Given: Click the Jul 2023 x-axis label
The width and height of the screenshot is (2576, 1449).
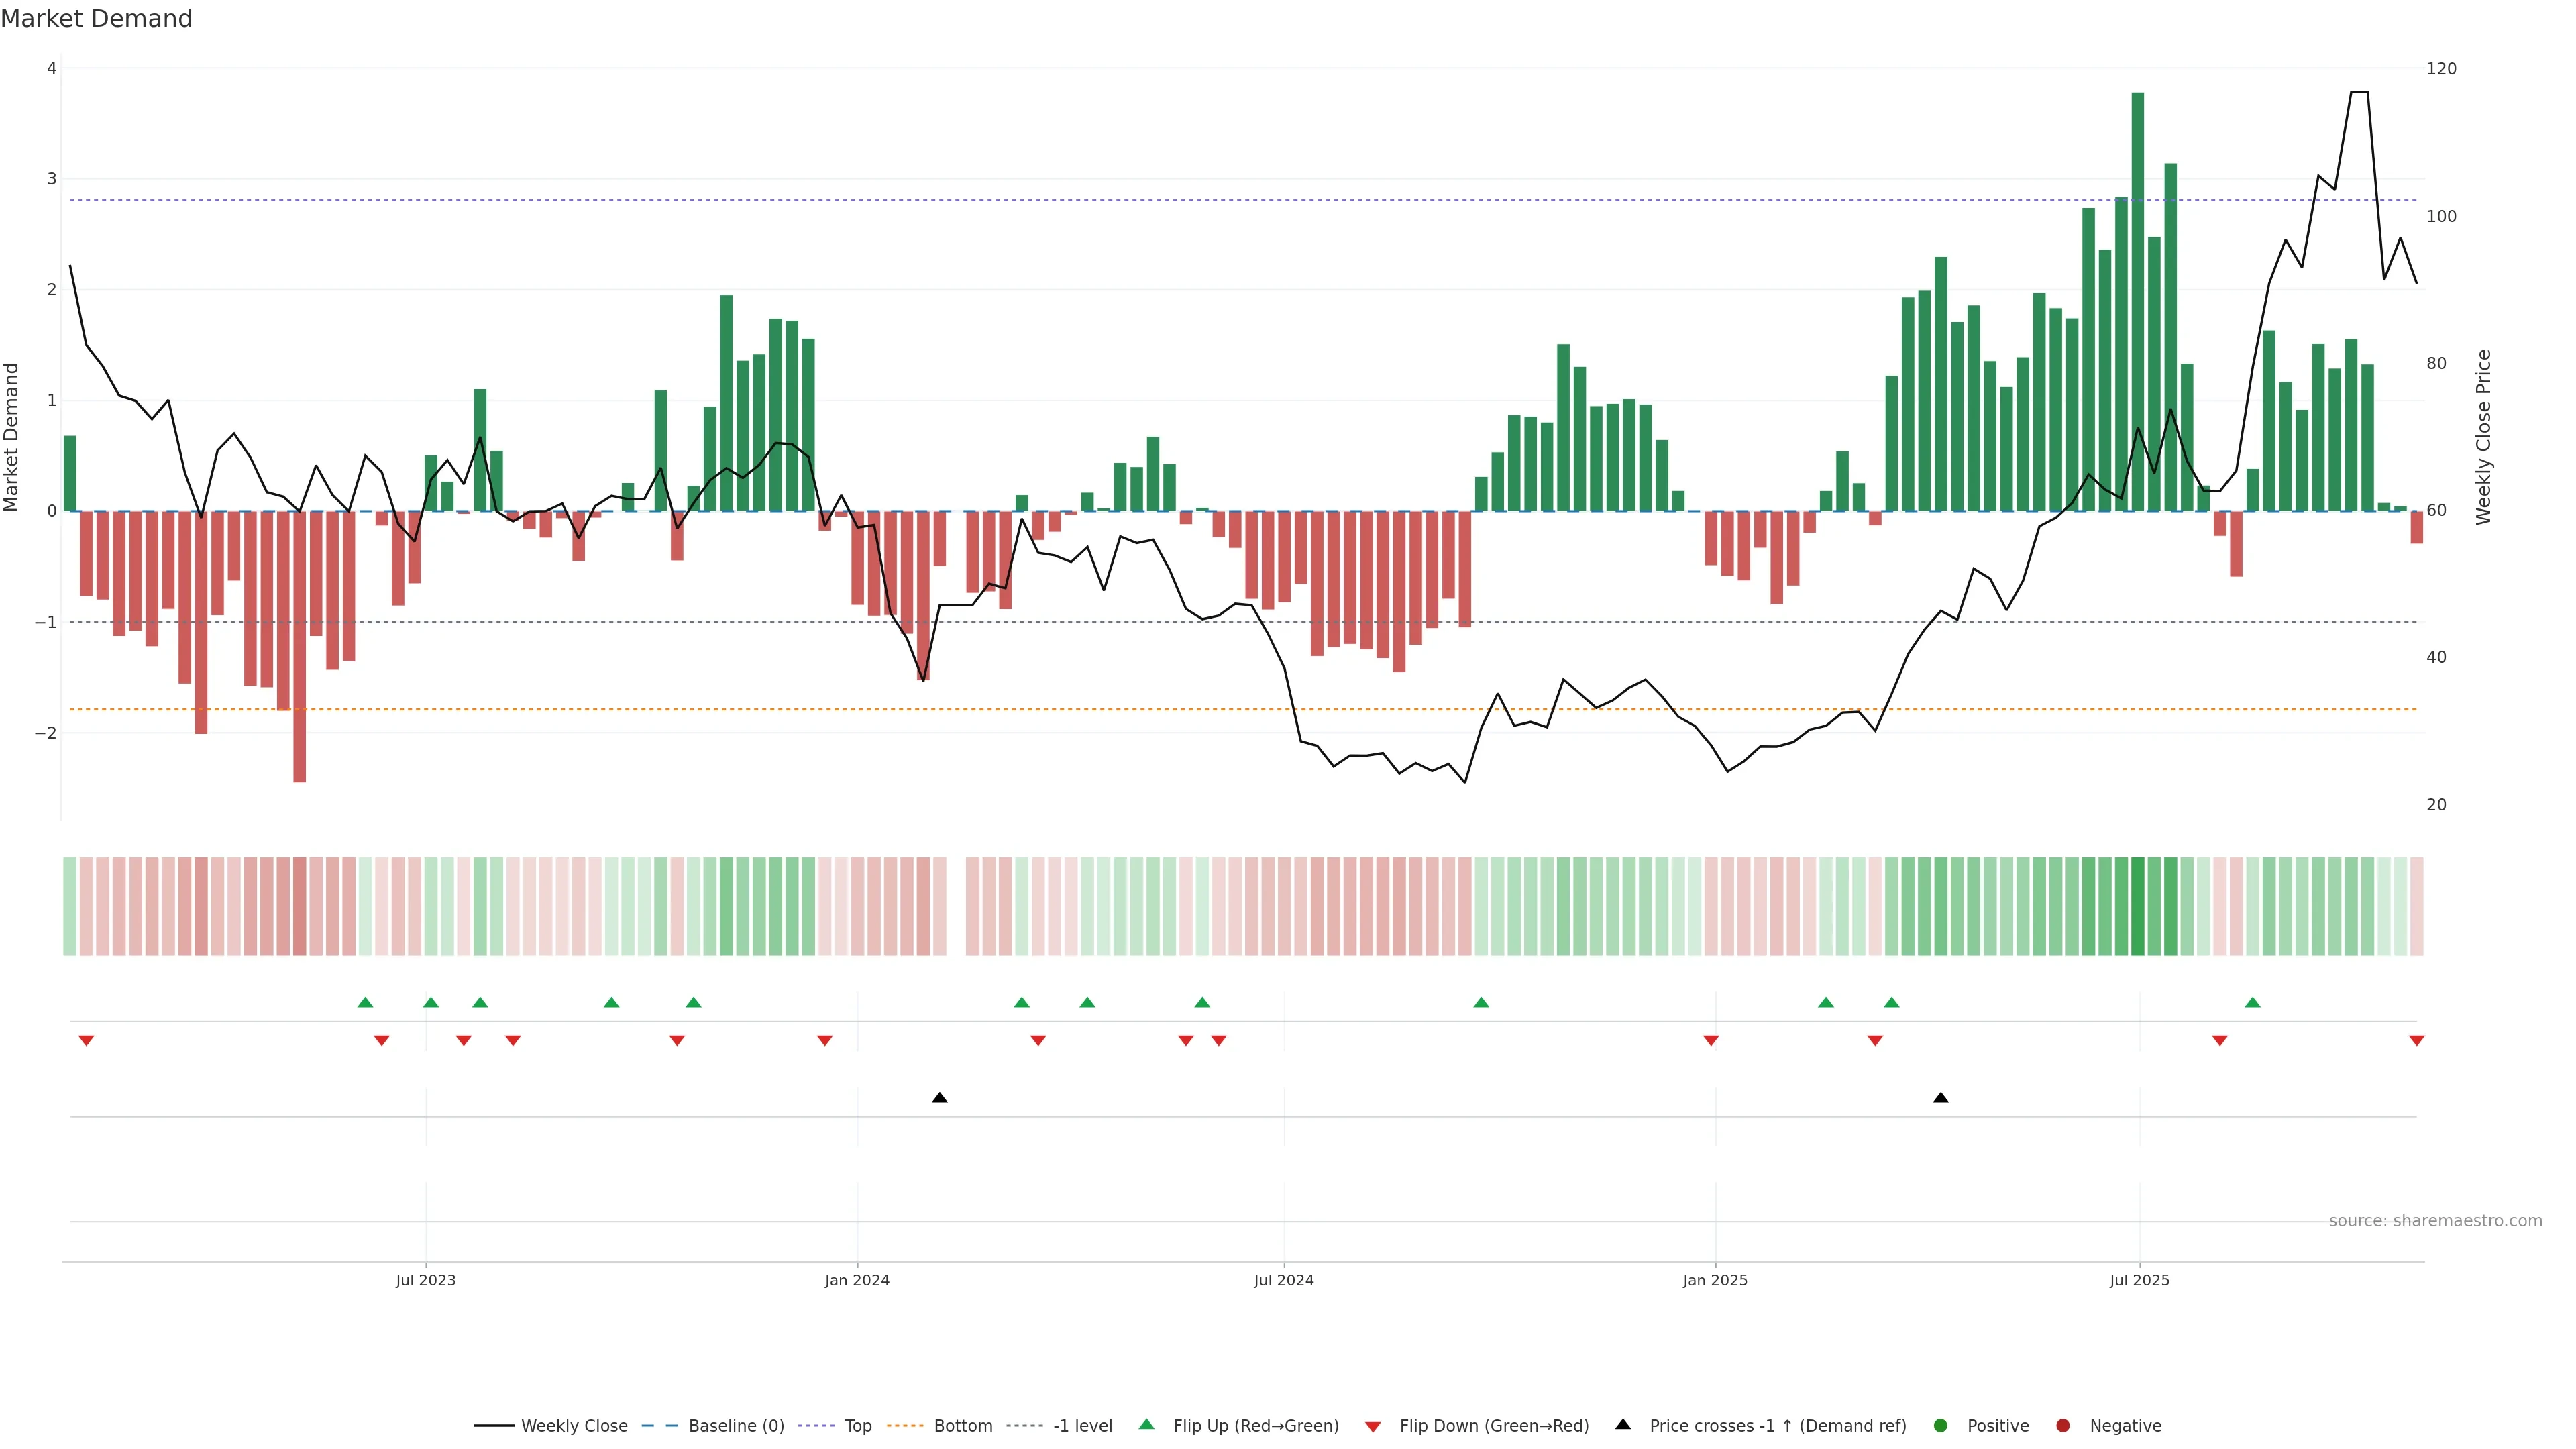Looking at the screenshot, I should 425,1280.
